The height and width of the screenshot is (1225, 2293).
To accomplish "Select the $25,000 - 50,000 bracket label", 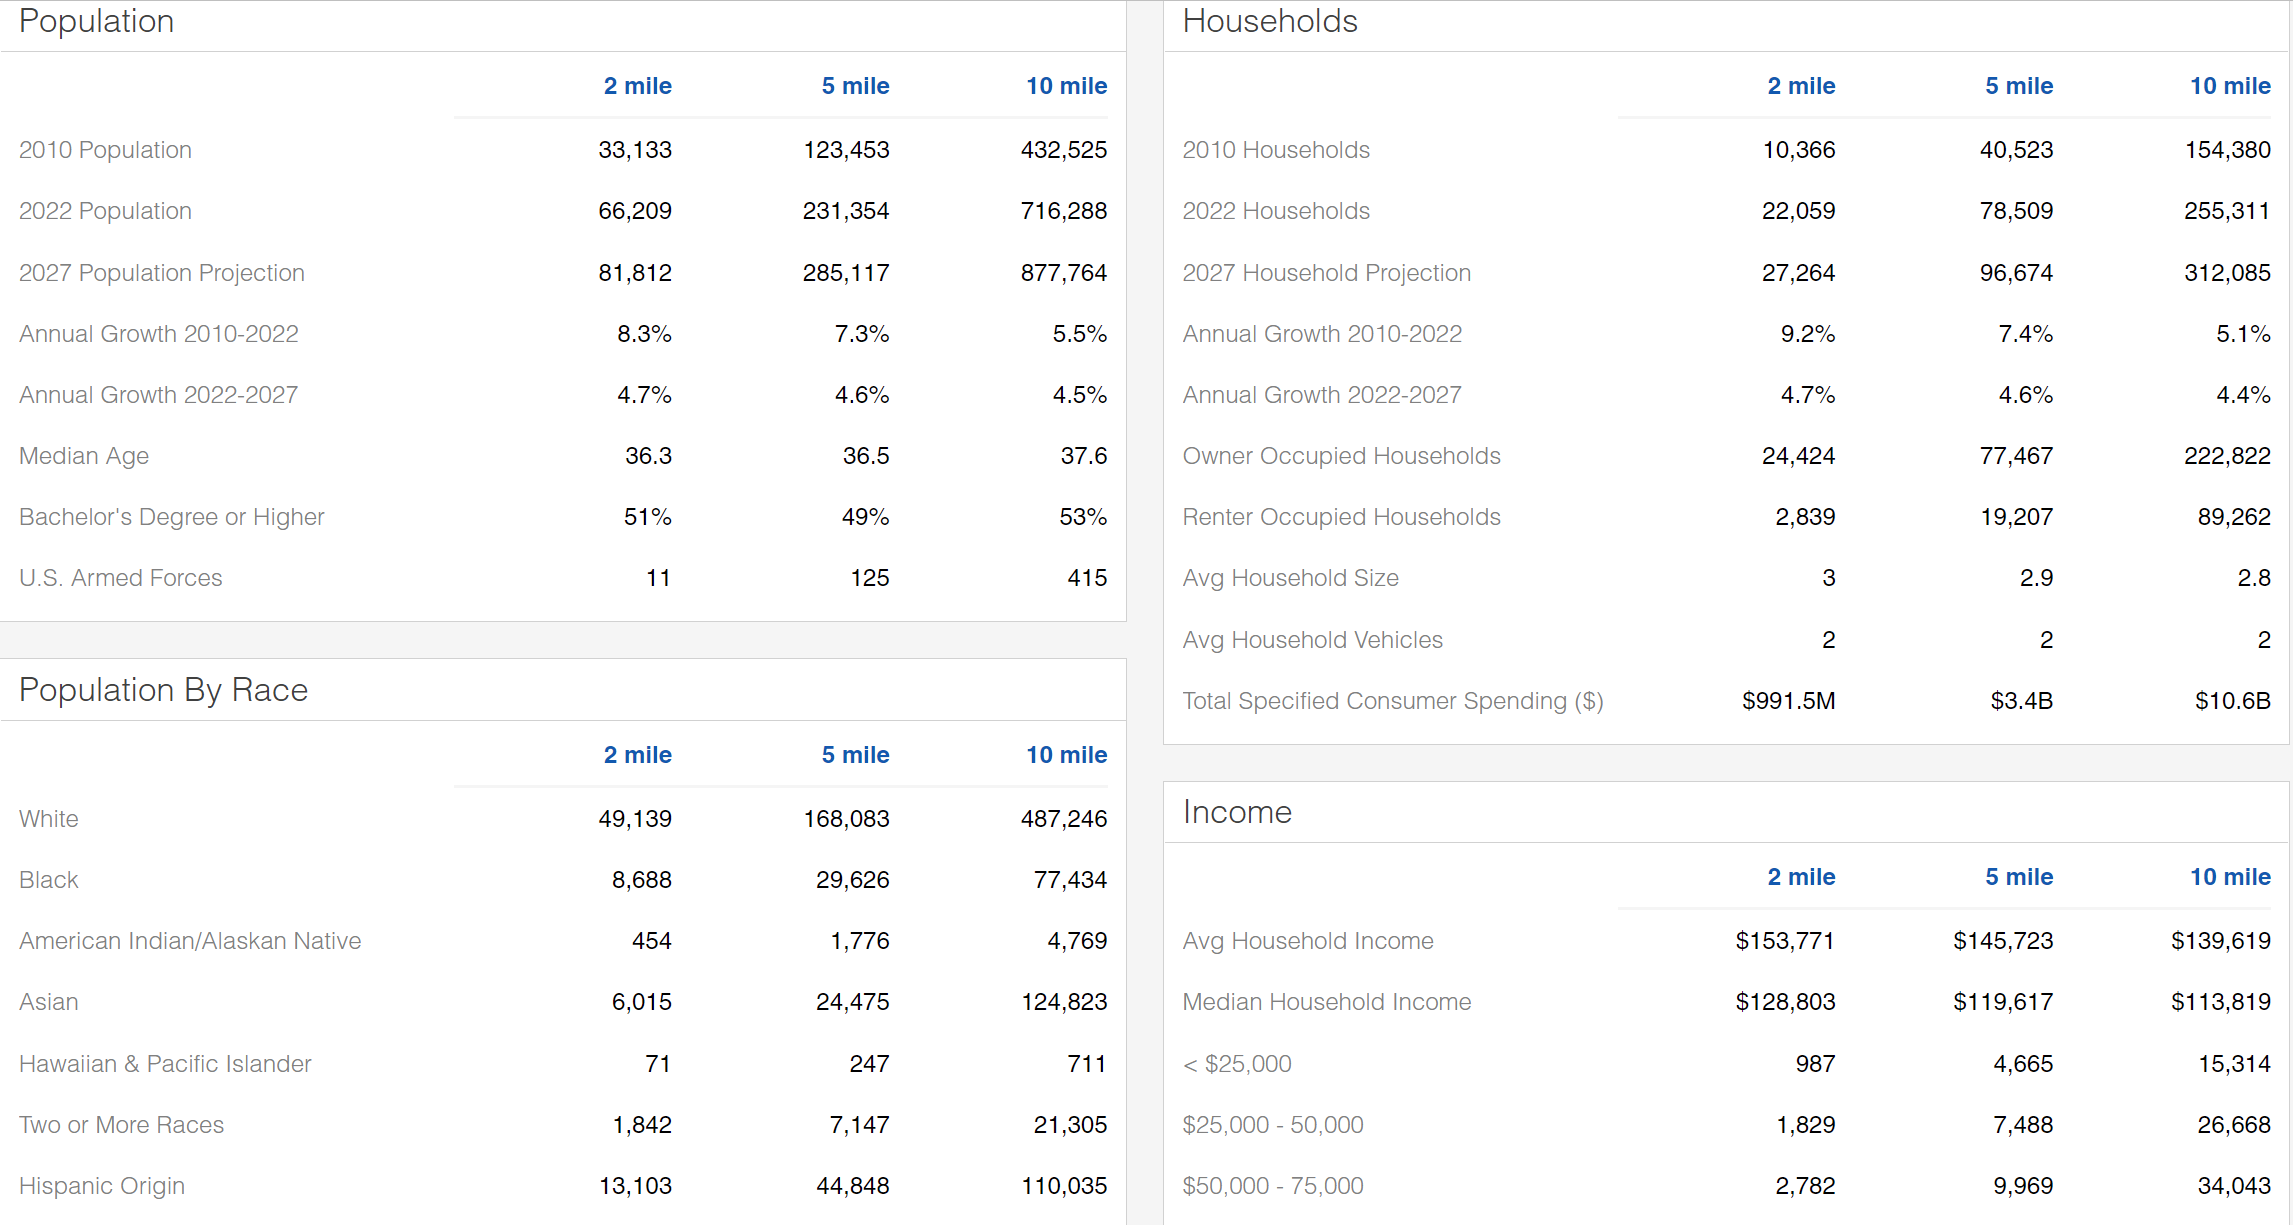I will point(1273,1125).
